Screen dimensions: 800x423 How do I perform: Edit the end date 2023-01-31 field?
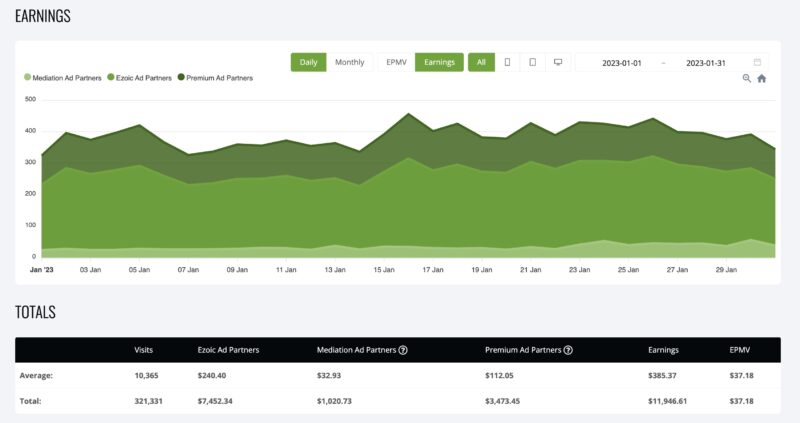[705, 63]
